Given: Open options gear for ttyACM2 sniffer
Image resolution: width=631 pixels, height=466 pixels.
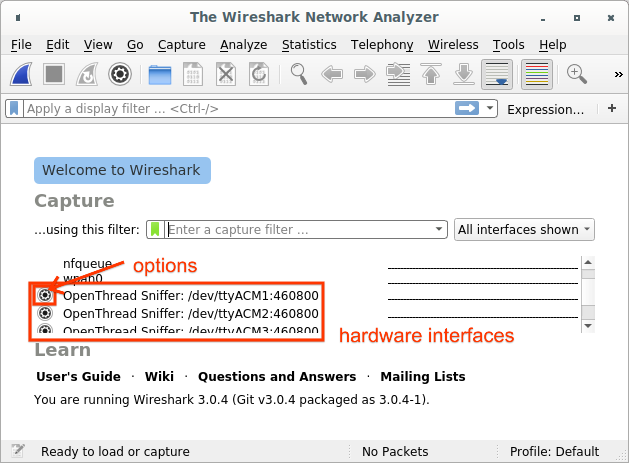Looking at the screenshot, I should [45, 313].
